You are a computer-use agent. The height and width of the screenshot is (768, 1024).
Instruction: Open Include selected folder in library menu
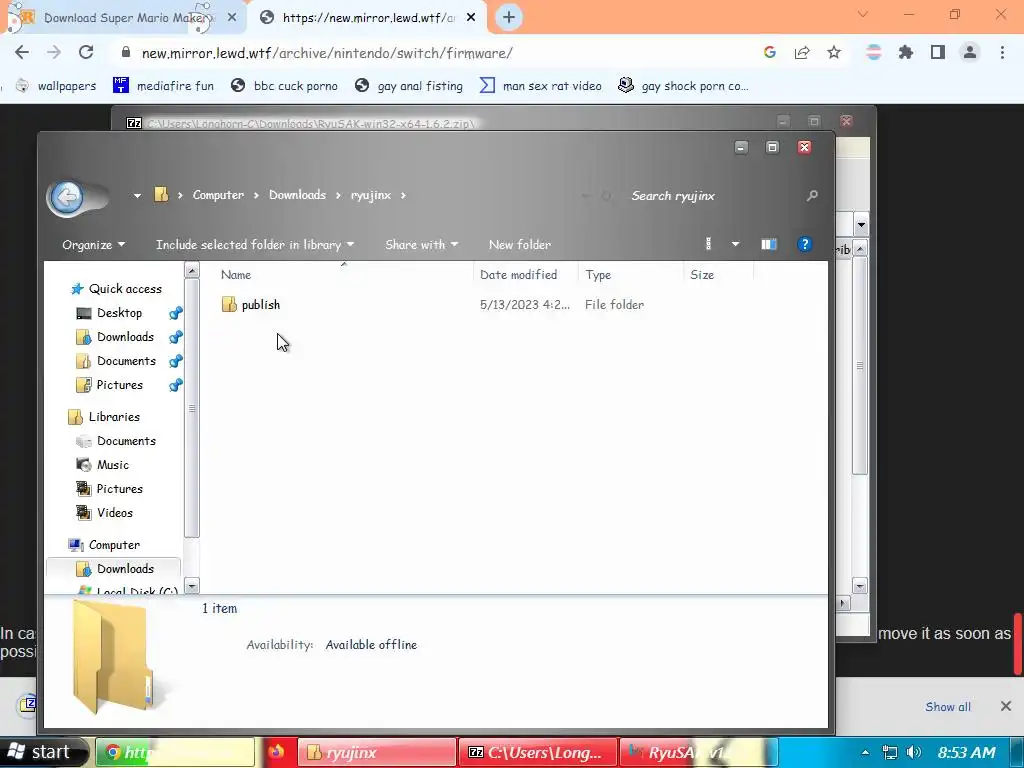255,244
